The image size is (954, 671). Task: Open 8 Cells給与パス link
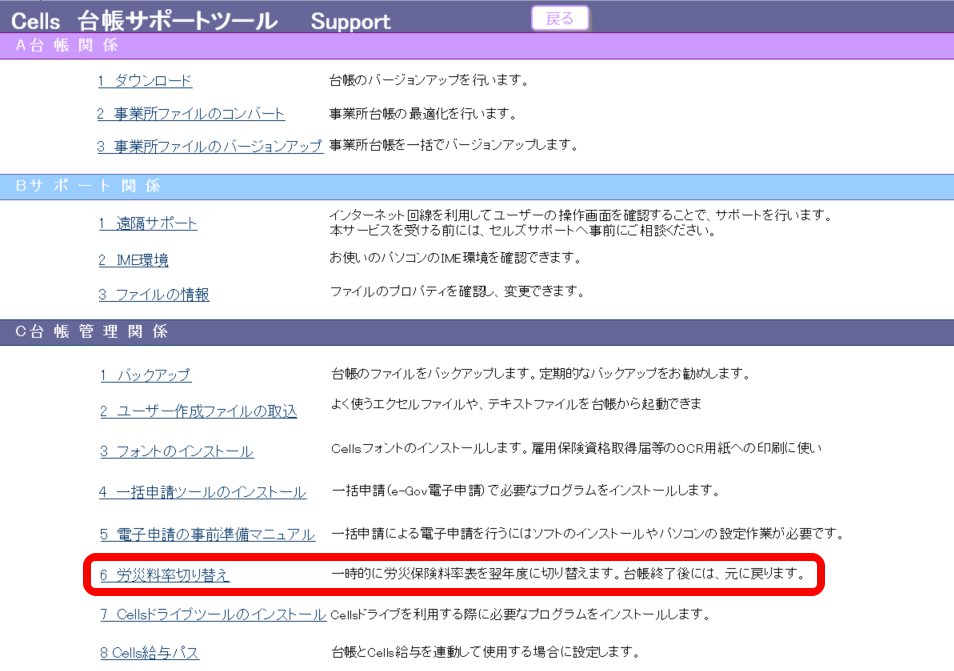pos(150,653)
